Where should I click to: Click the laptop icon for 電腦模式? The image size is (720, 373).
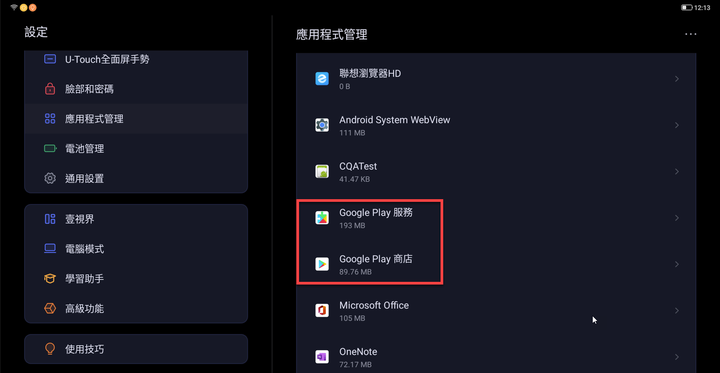[x=50, y=249]
